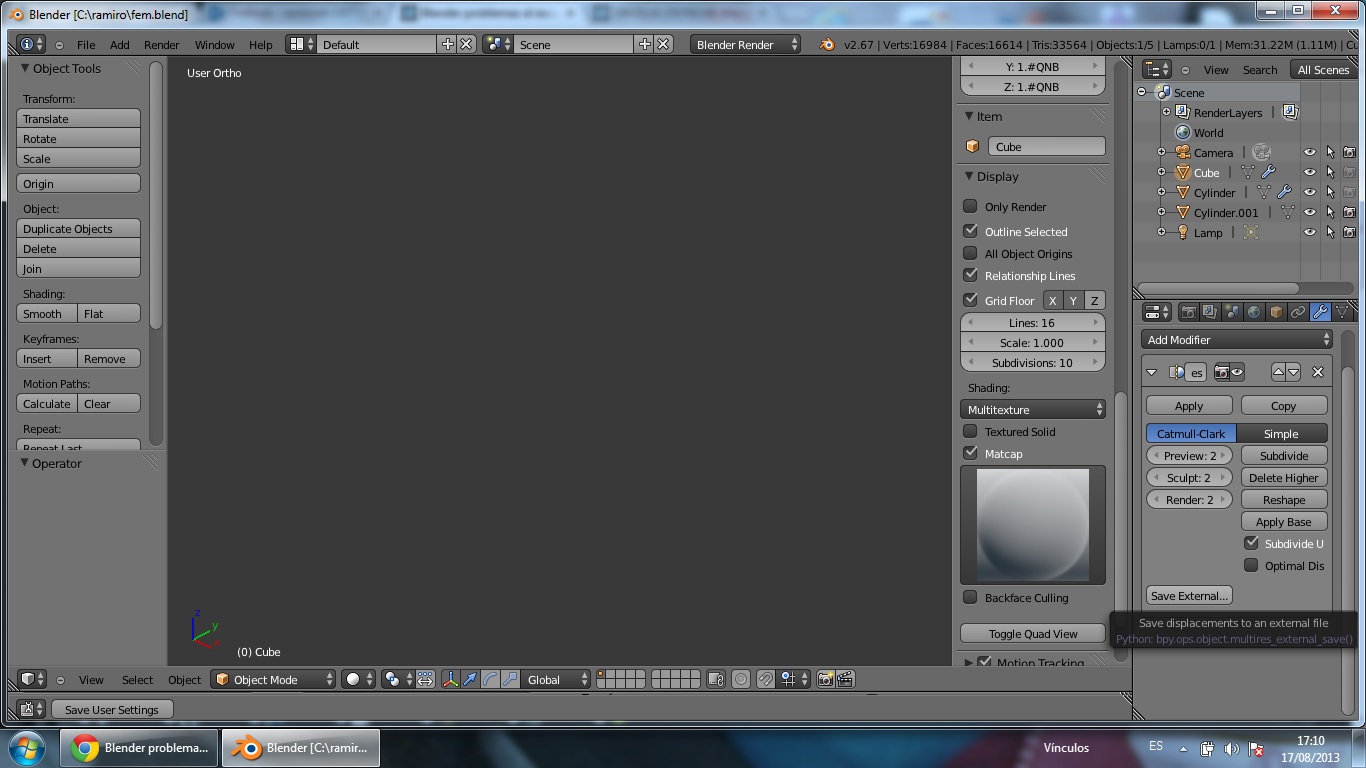Collapse the modifier panel with its triangle
The image size is (1366, 768).
click(x=1152, y=372)
